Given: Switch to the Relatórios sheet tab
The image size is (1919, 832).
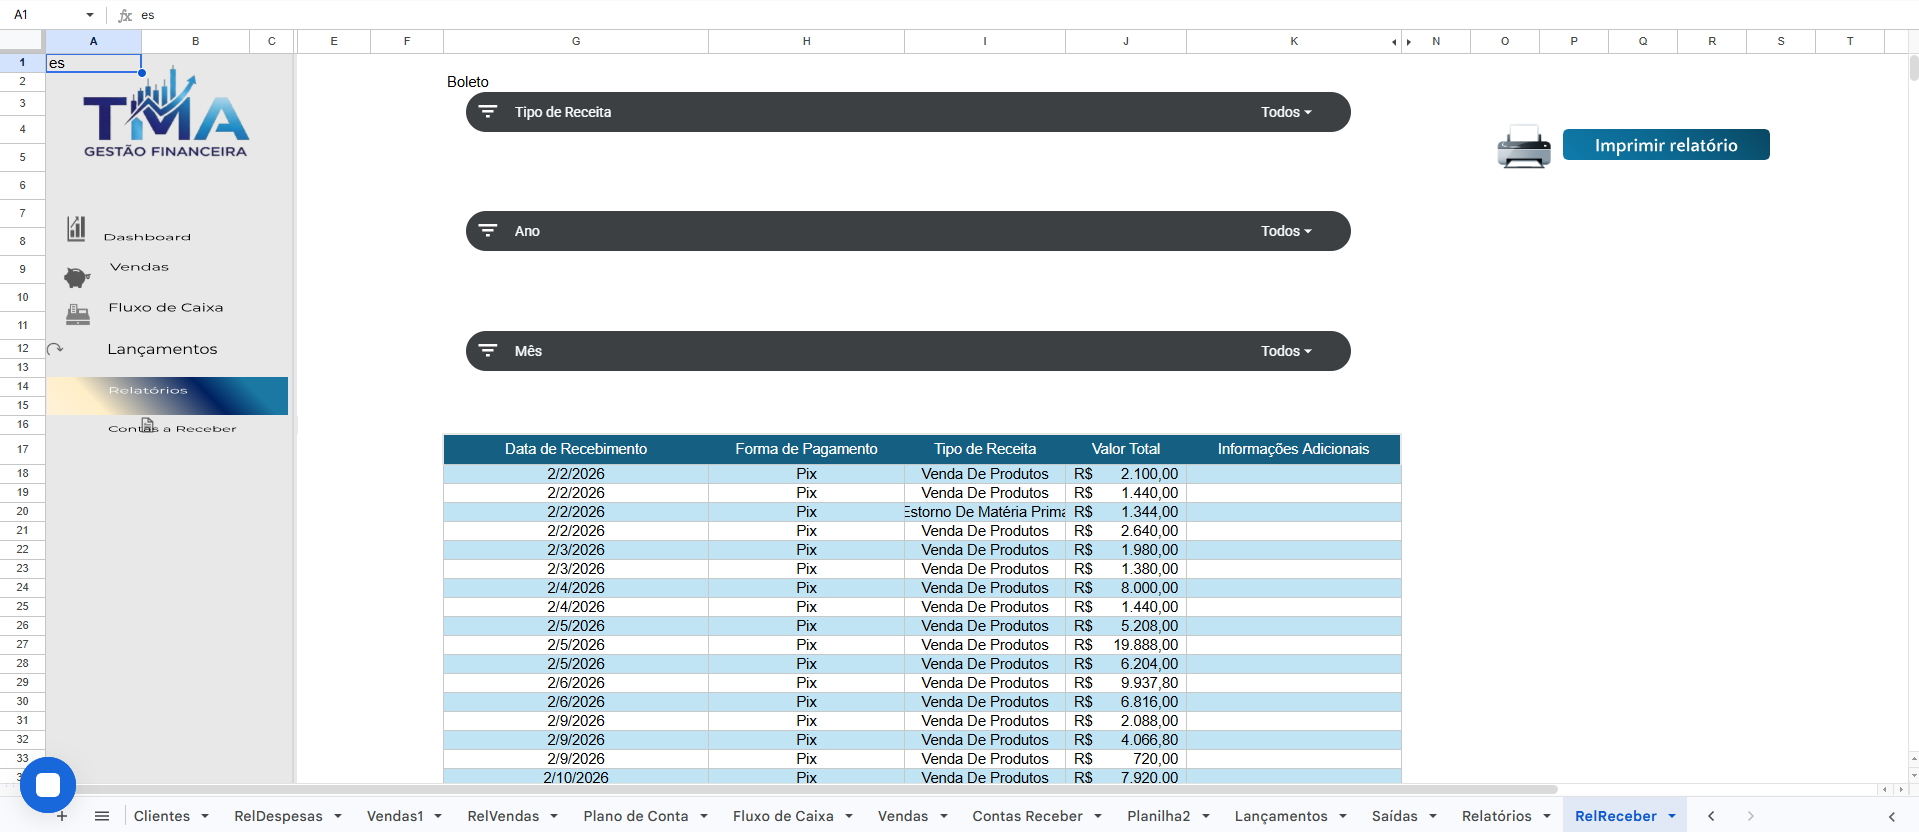Looking at the screenshot, I should (x=1497, y=816).
